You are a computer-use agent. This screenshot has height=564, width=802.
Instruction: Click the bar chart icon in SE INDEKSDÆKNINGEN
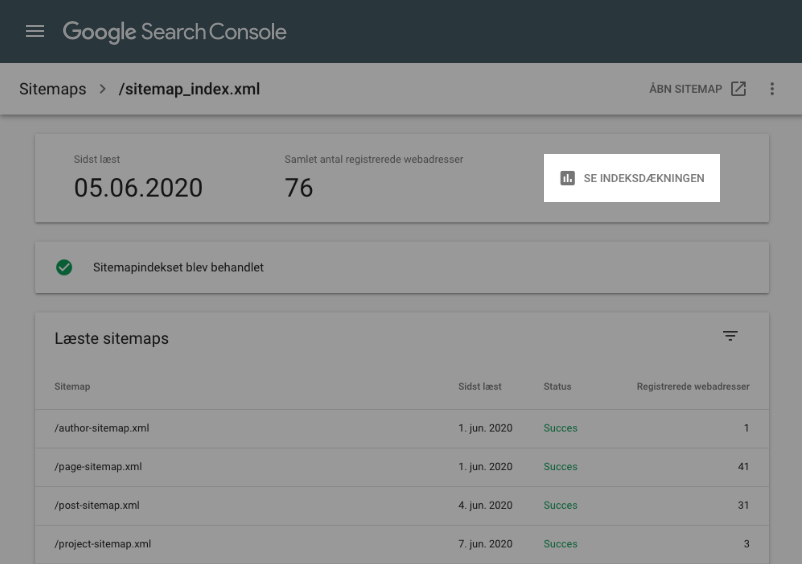pyautogui.click(x=567, y=178)
